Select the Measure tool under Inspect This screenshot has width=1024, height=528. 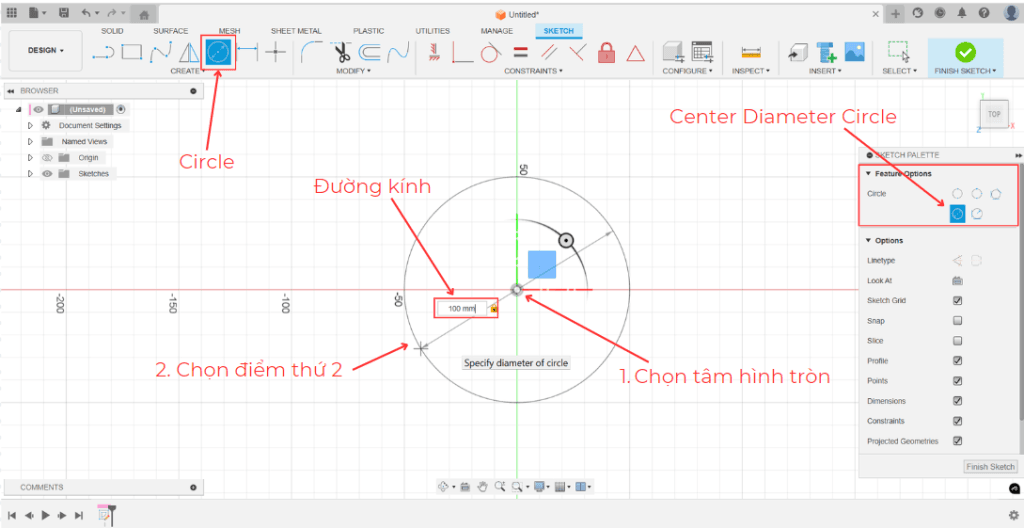(x=750, y=52)
